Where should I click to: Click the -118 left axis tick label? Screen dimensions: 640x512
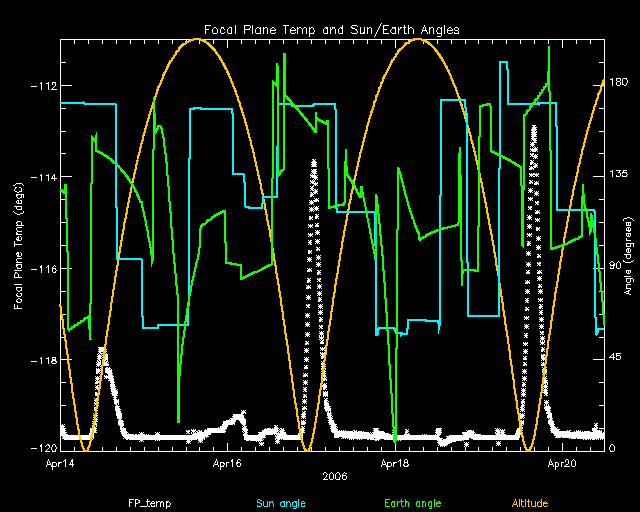tap(43, 359)
